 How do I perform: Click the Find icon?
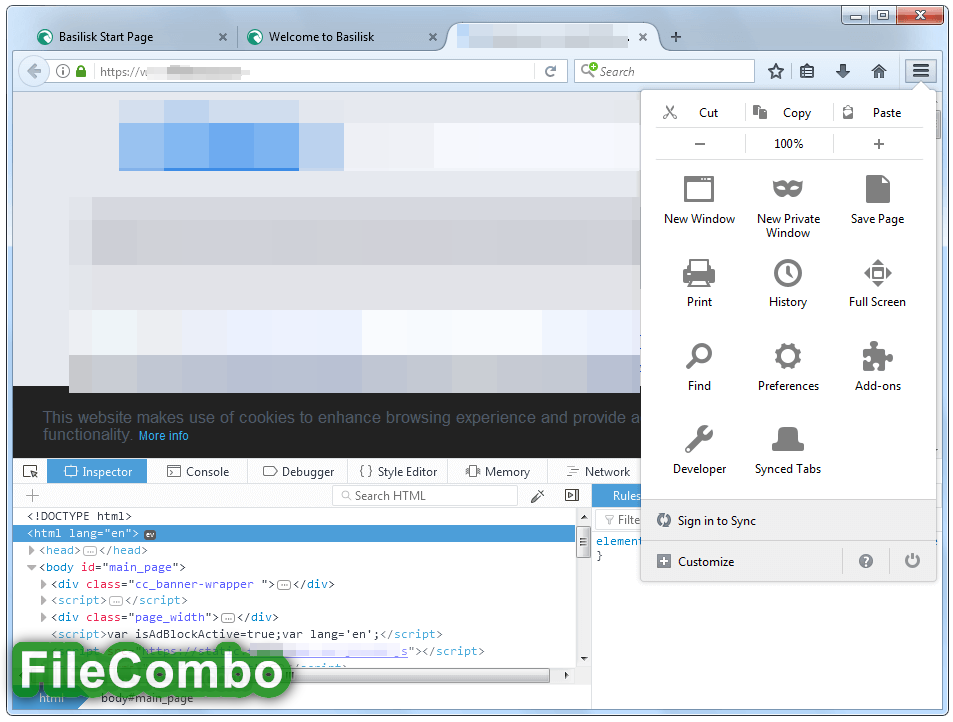(x=699, y=356)
